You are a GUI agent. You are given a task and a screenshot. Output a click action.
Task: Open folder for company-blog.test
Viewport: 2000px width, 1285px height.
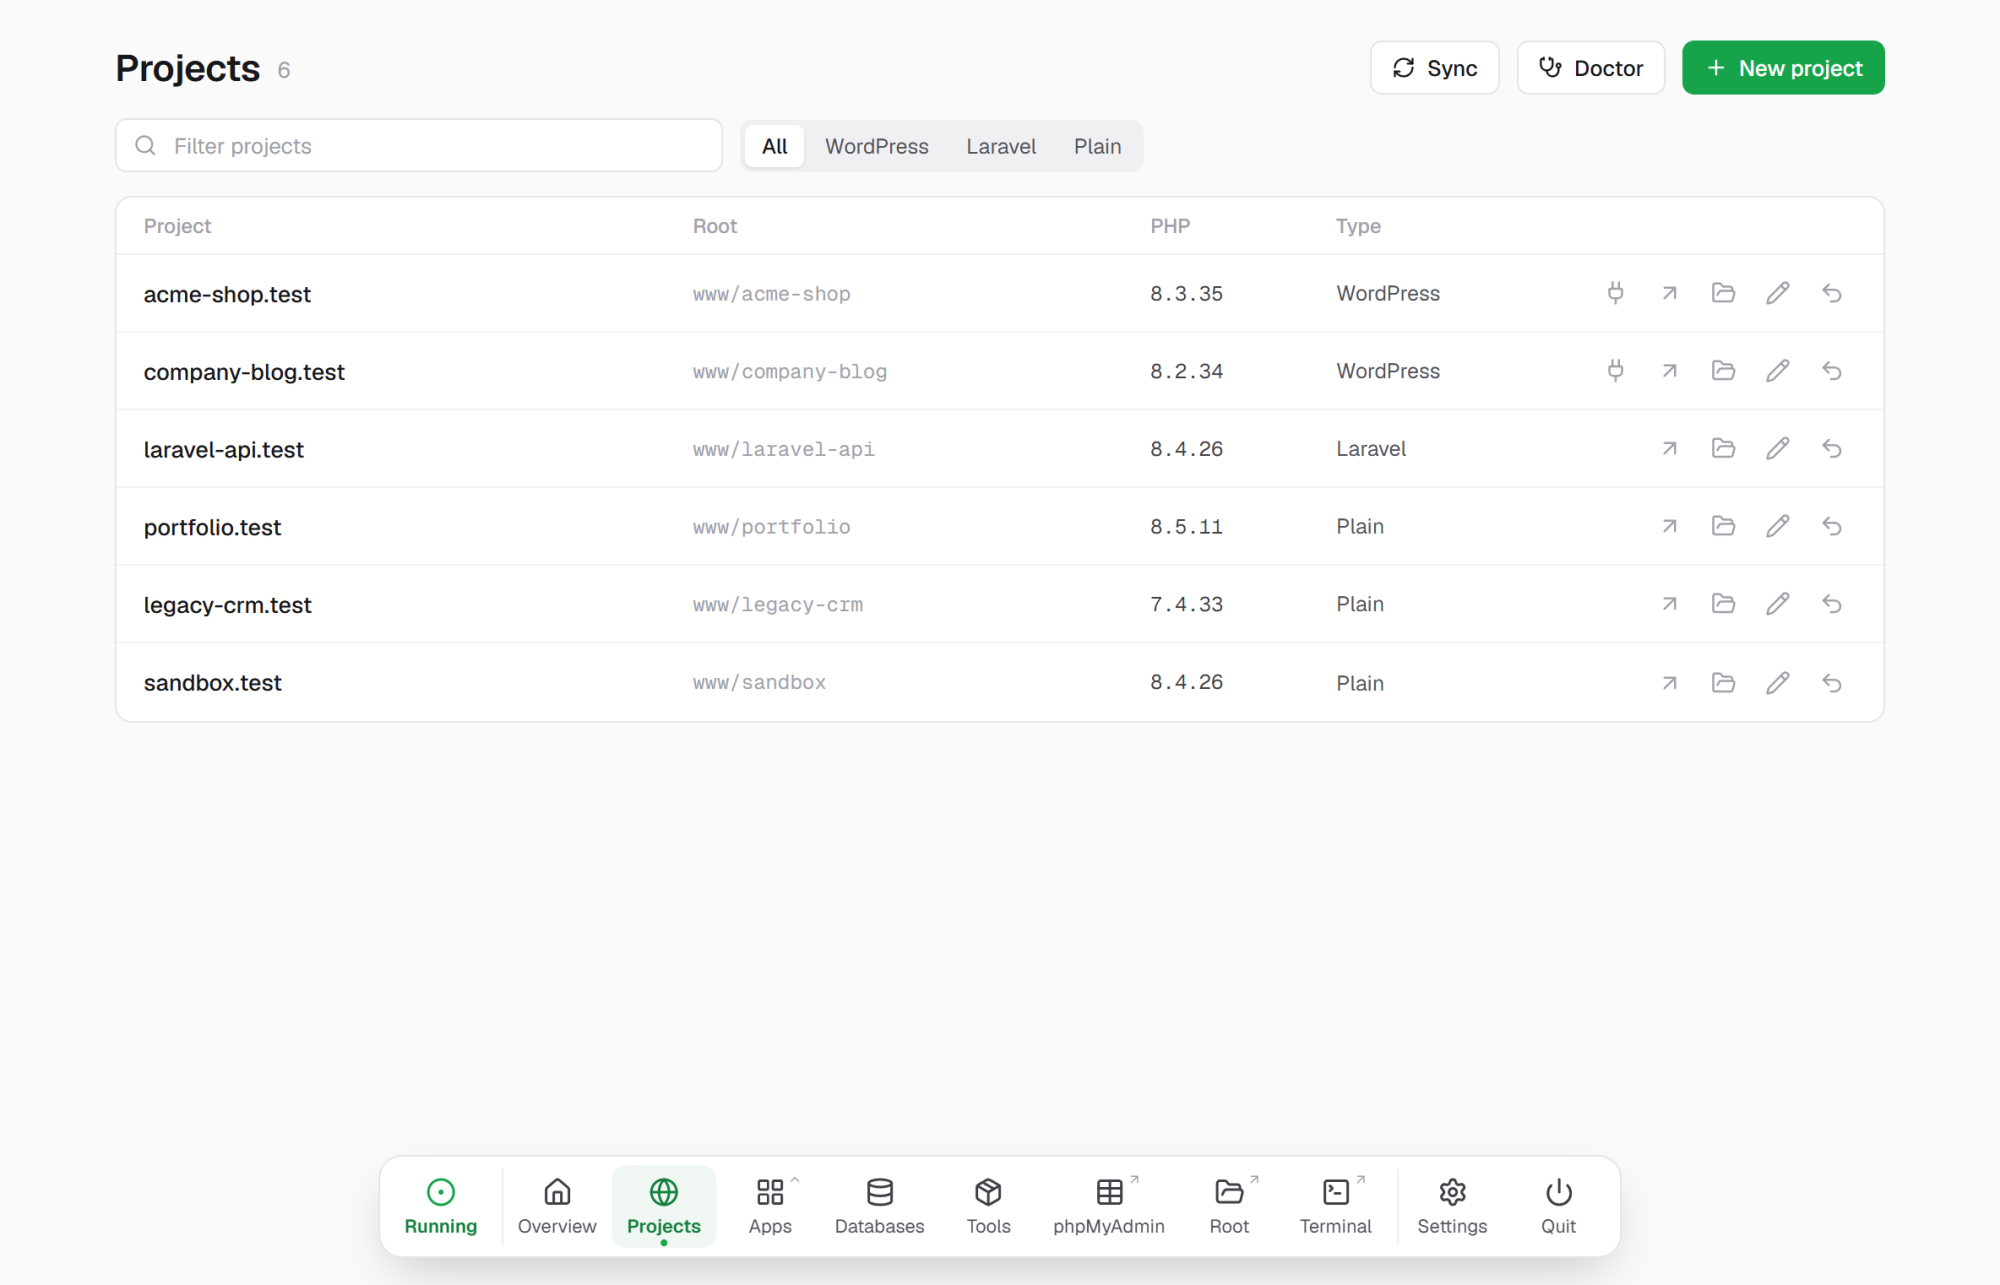pyautogui.click(x=1723, y=371)
